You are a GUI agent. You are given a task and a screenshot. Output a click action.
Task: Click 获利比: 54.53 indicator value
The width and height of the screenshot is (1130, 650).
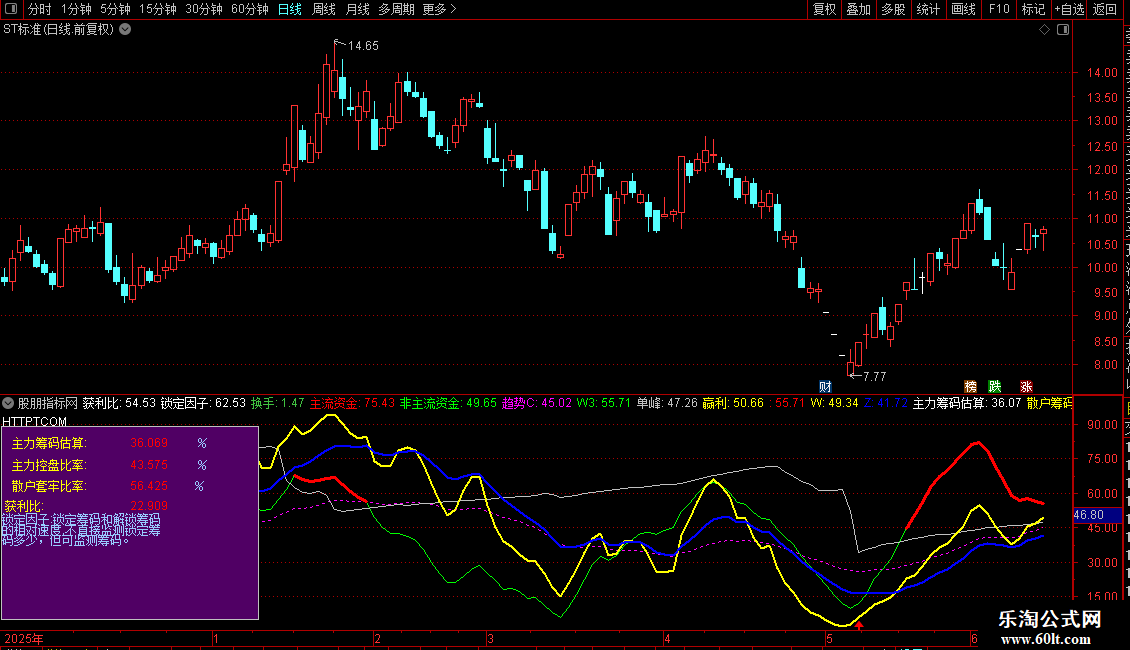tap(119, 403)
